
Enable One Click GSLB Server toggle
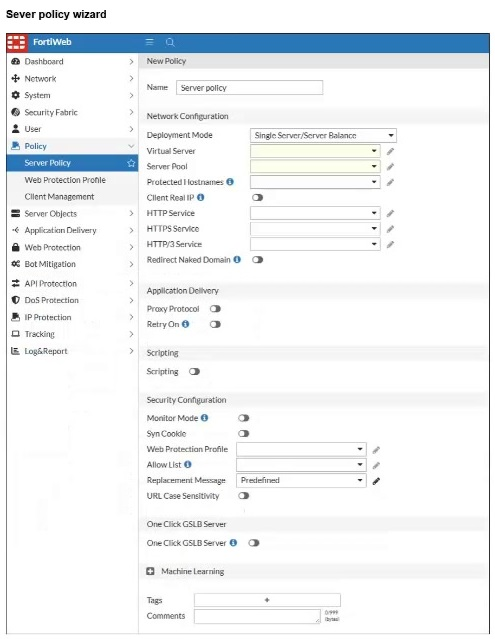[254, 543]
